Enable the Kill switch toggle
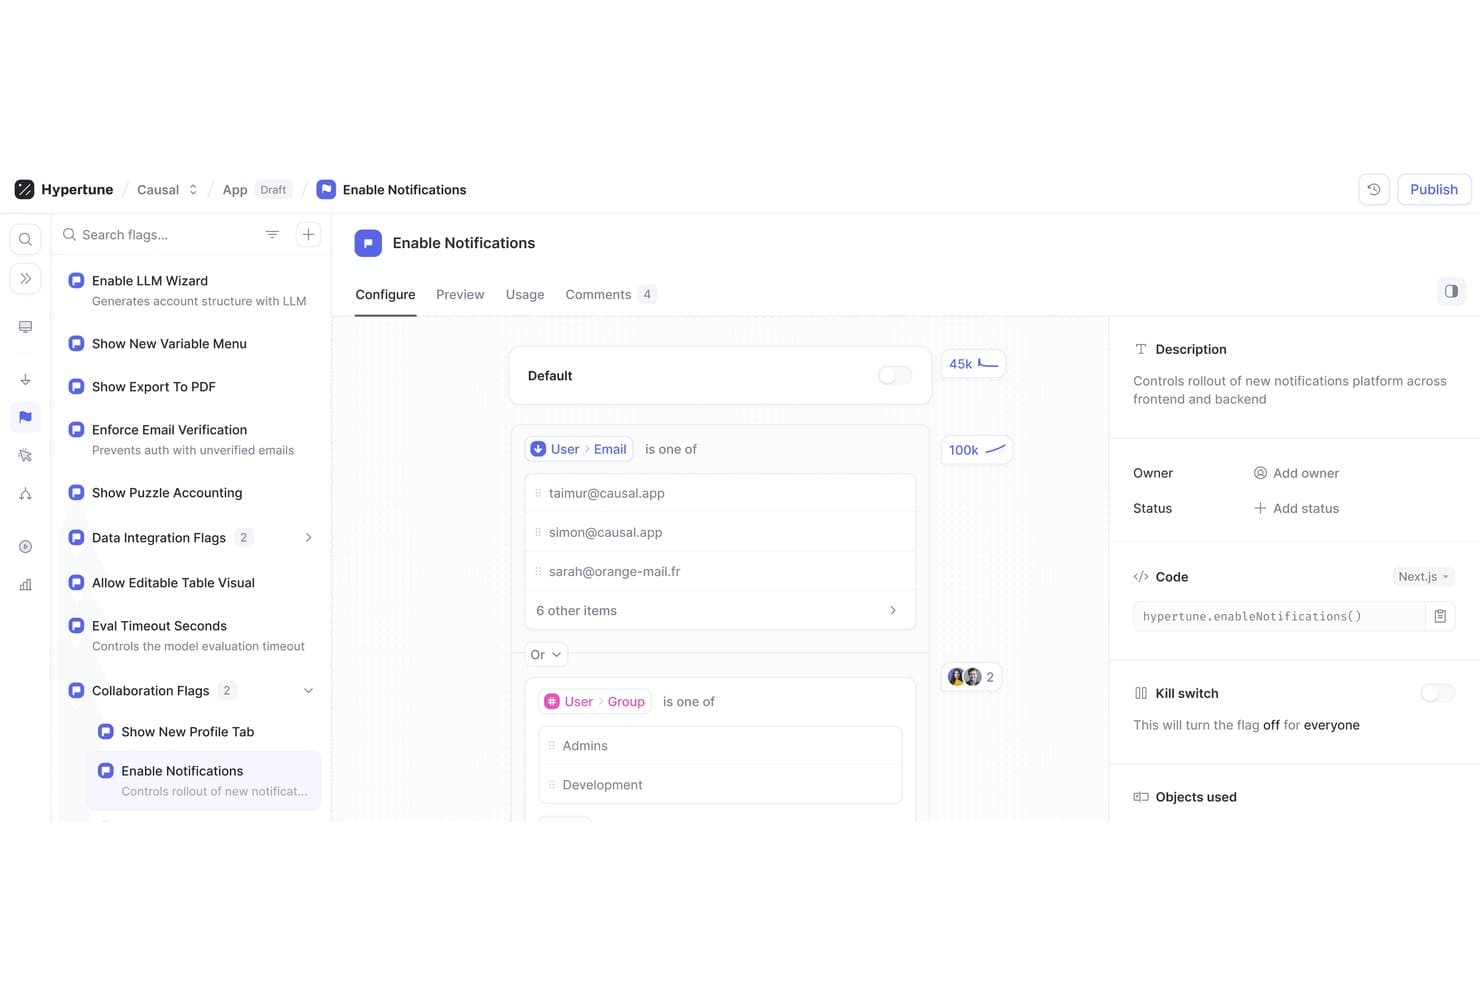1480x987 pixels. (1437, 693)
